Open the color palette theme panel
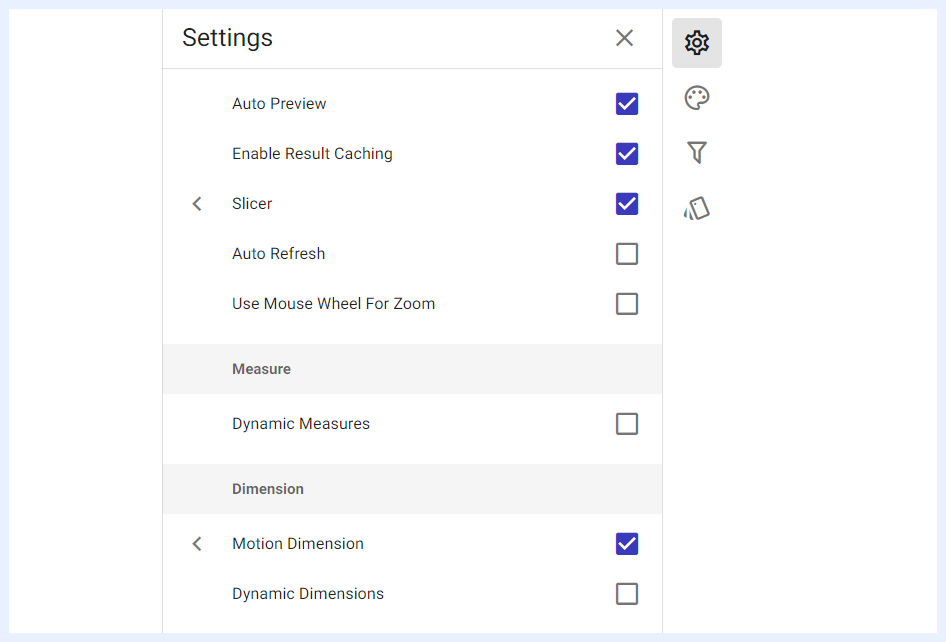The width and height of the screenshot is (946, 642). (x=697, y=98)
